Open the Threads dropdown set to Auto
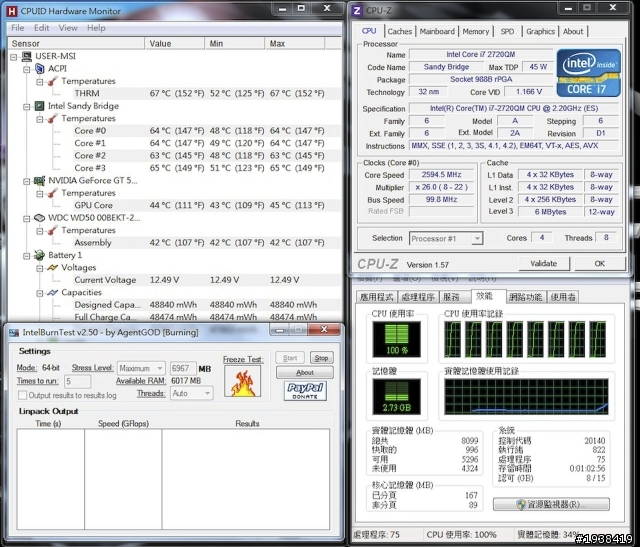 (x=191, y=393)
